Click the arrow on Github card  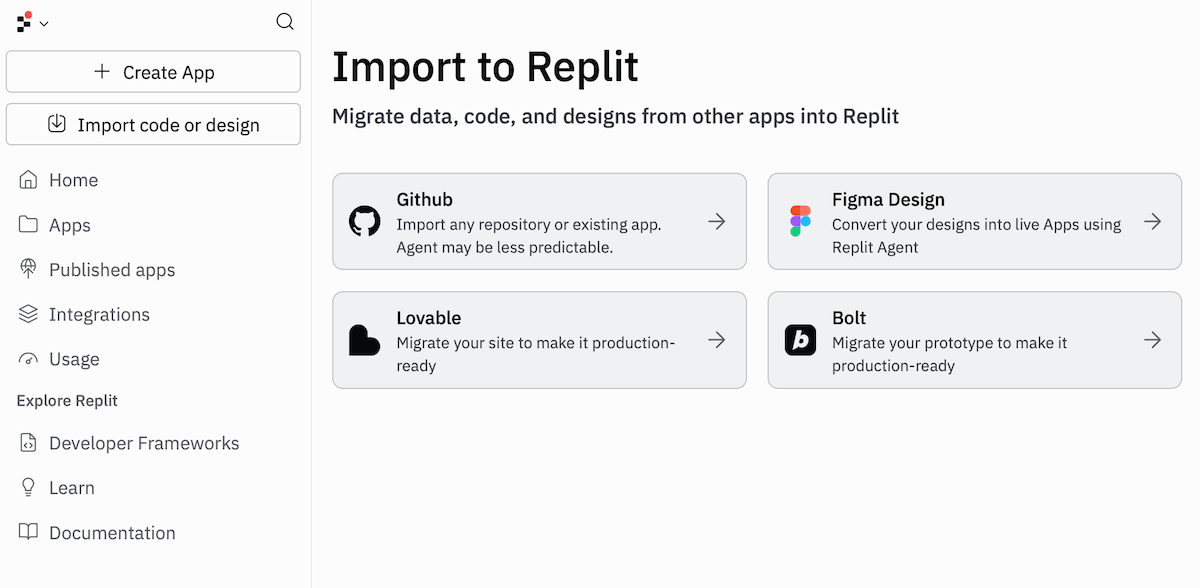pos(717,222)
